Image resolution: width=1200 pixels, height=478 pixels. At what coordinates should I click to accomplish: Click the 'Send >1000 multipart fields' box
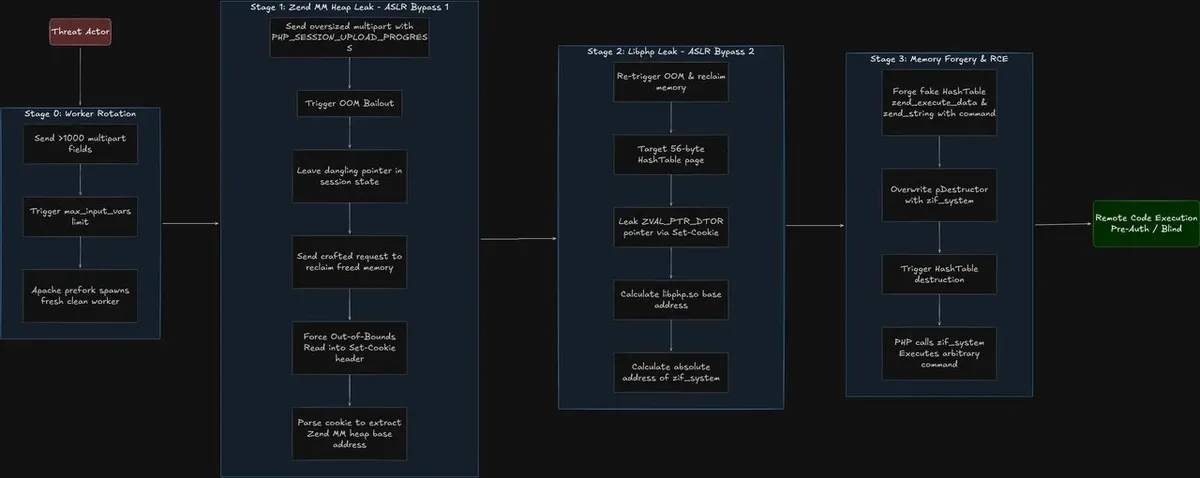[80, 143]
